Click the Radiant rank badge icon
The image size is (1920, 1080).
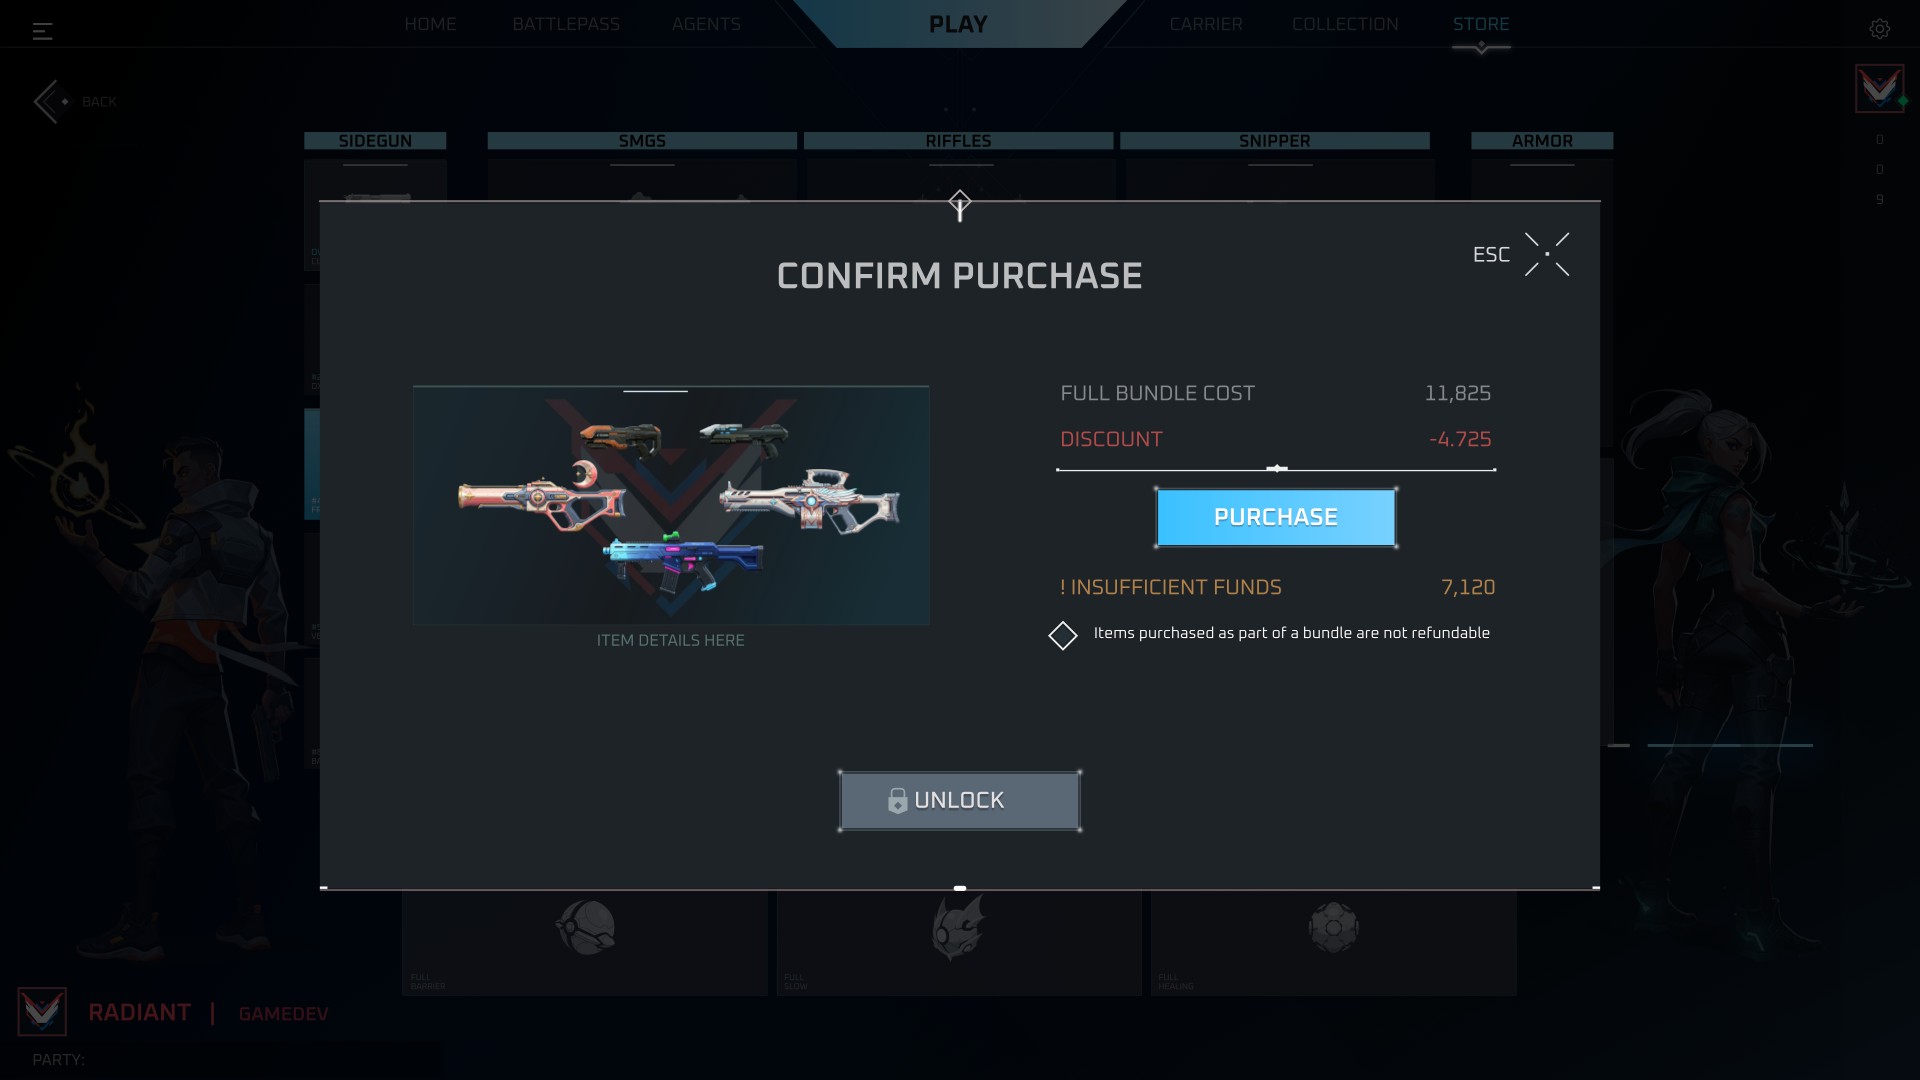[42, 1012]
